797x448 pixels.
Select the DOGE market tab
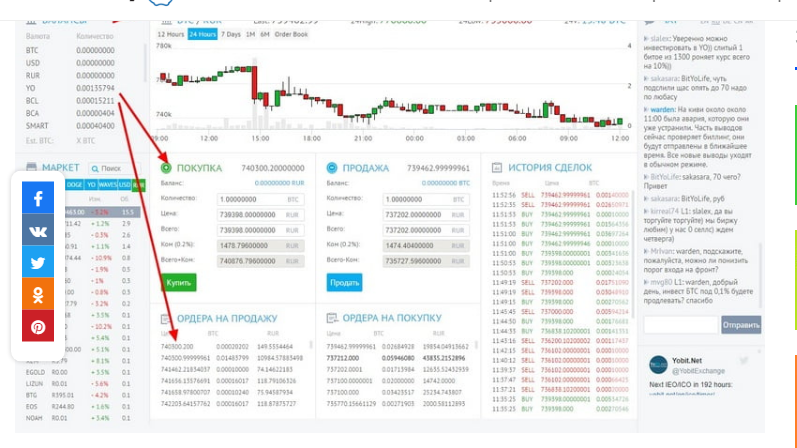pyautogui.click(x=74, y=185)
